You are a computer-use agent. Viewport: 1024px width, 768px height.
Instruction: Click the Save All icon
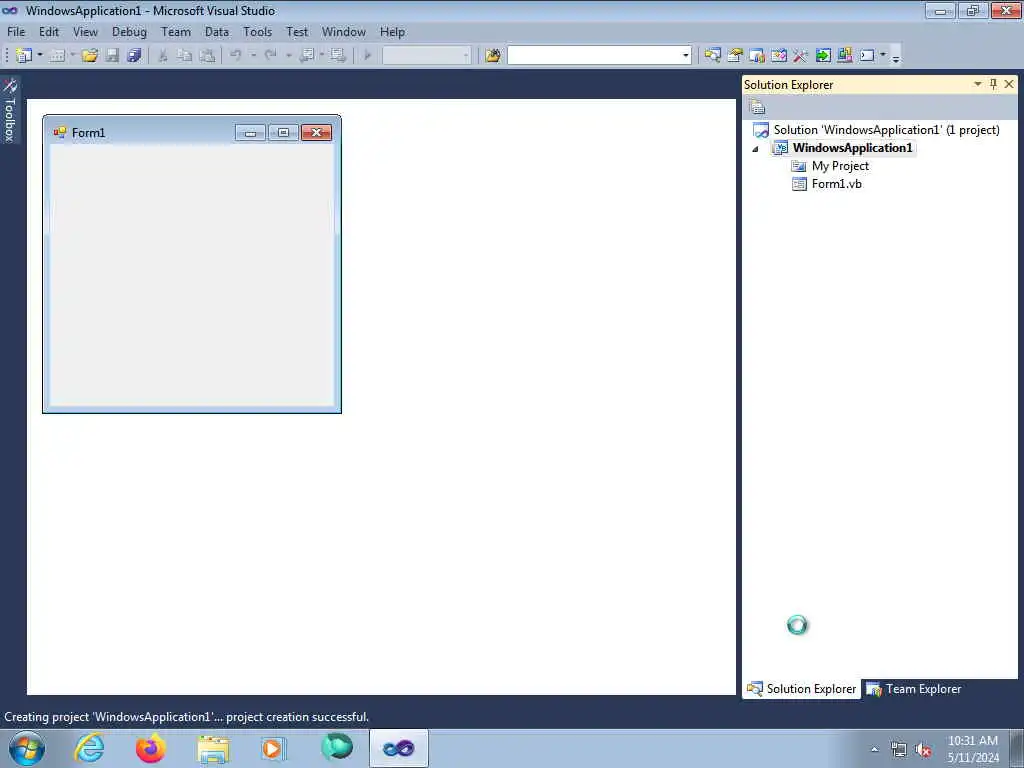click(x=134, y=56)
